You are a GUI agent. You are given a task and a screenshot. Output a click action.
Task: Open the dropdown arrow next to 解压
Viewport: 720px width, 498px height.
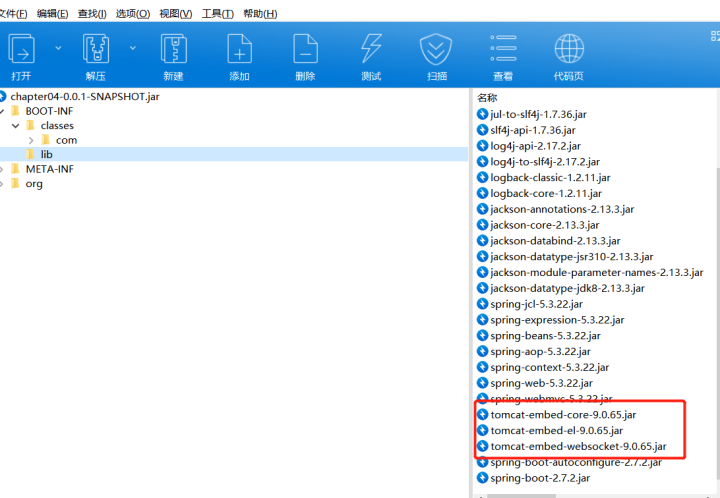133,48
